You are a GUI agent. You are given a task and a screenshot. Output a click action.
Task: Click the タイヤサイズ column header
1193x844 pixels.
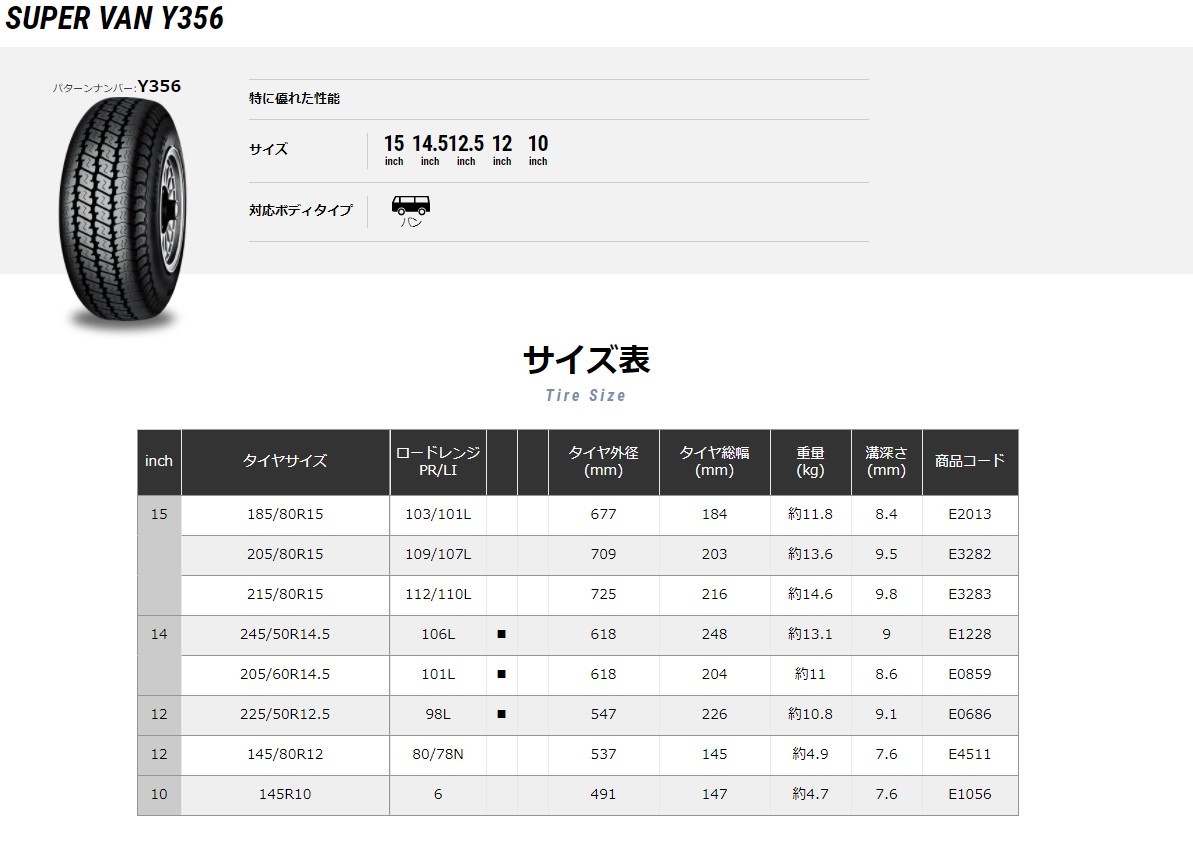pos(285,461)
